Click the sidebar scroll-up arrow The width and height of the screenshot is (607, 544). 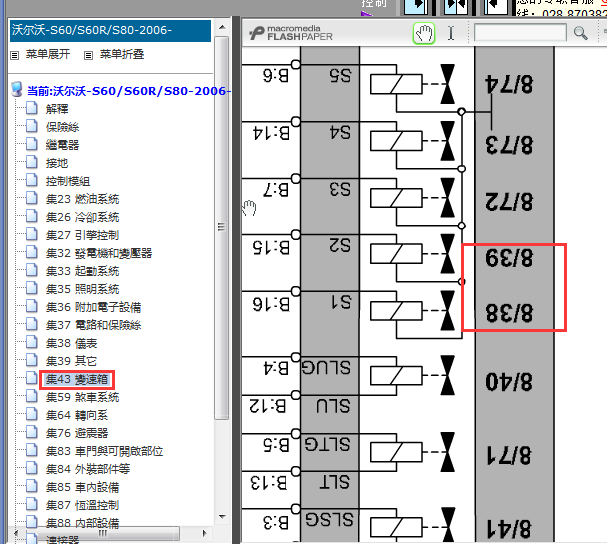[x=222, y=27]
